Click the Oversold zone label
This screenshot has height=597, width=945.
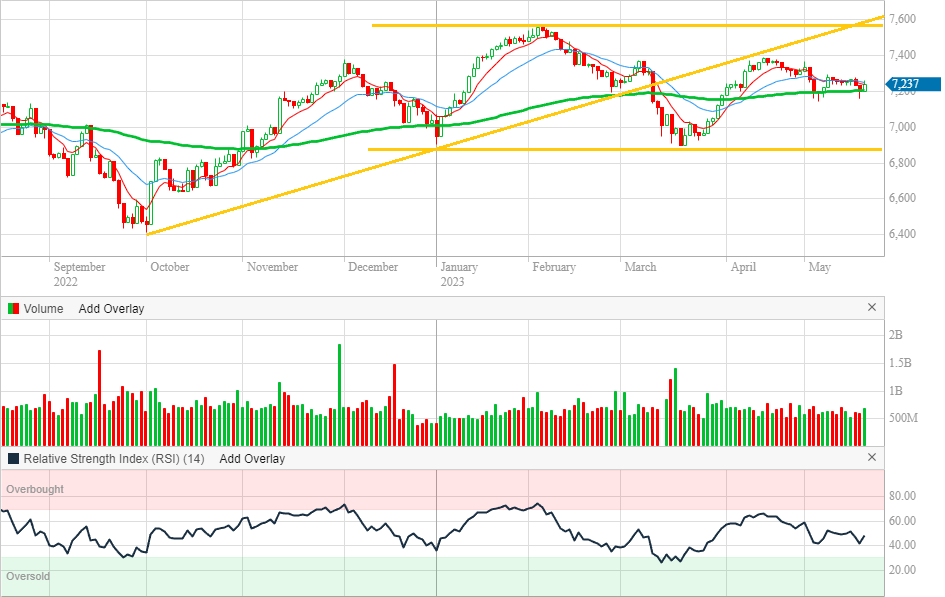click(x=28, y=577)
